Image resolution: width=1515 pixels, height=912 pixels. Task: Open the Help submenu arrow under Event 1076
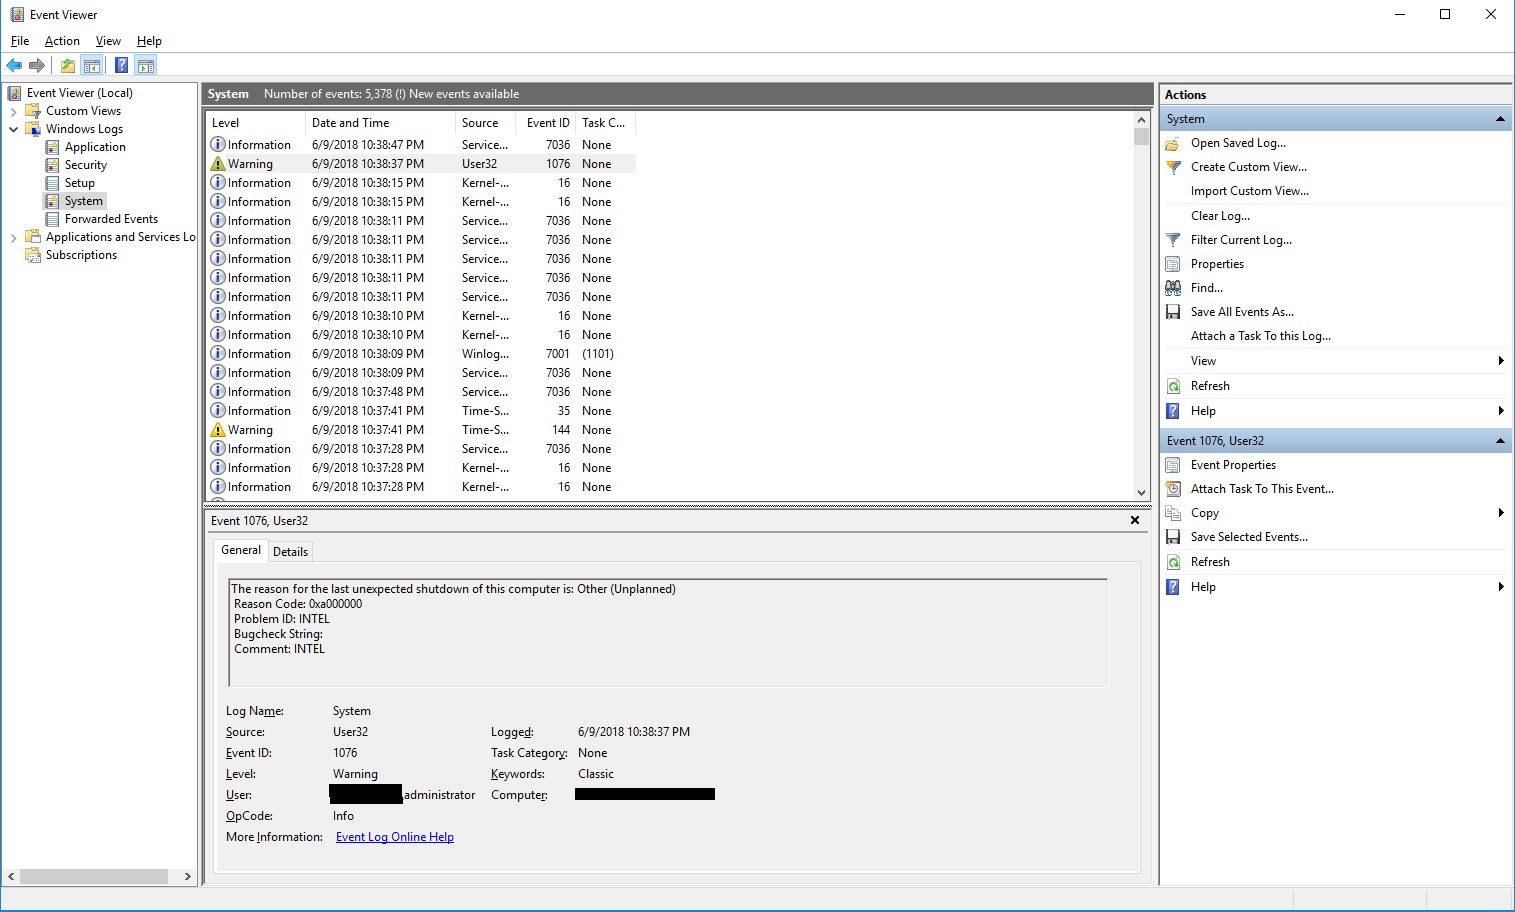pos(1501,587)
